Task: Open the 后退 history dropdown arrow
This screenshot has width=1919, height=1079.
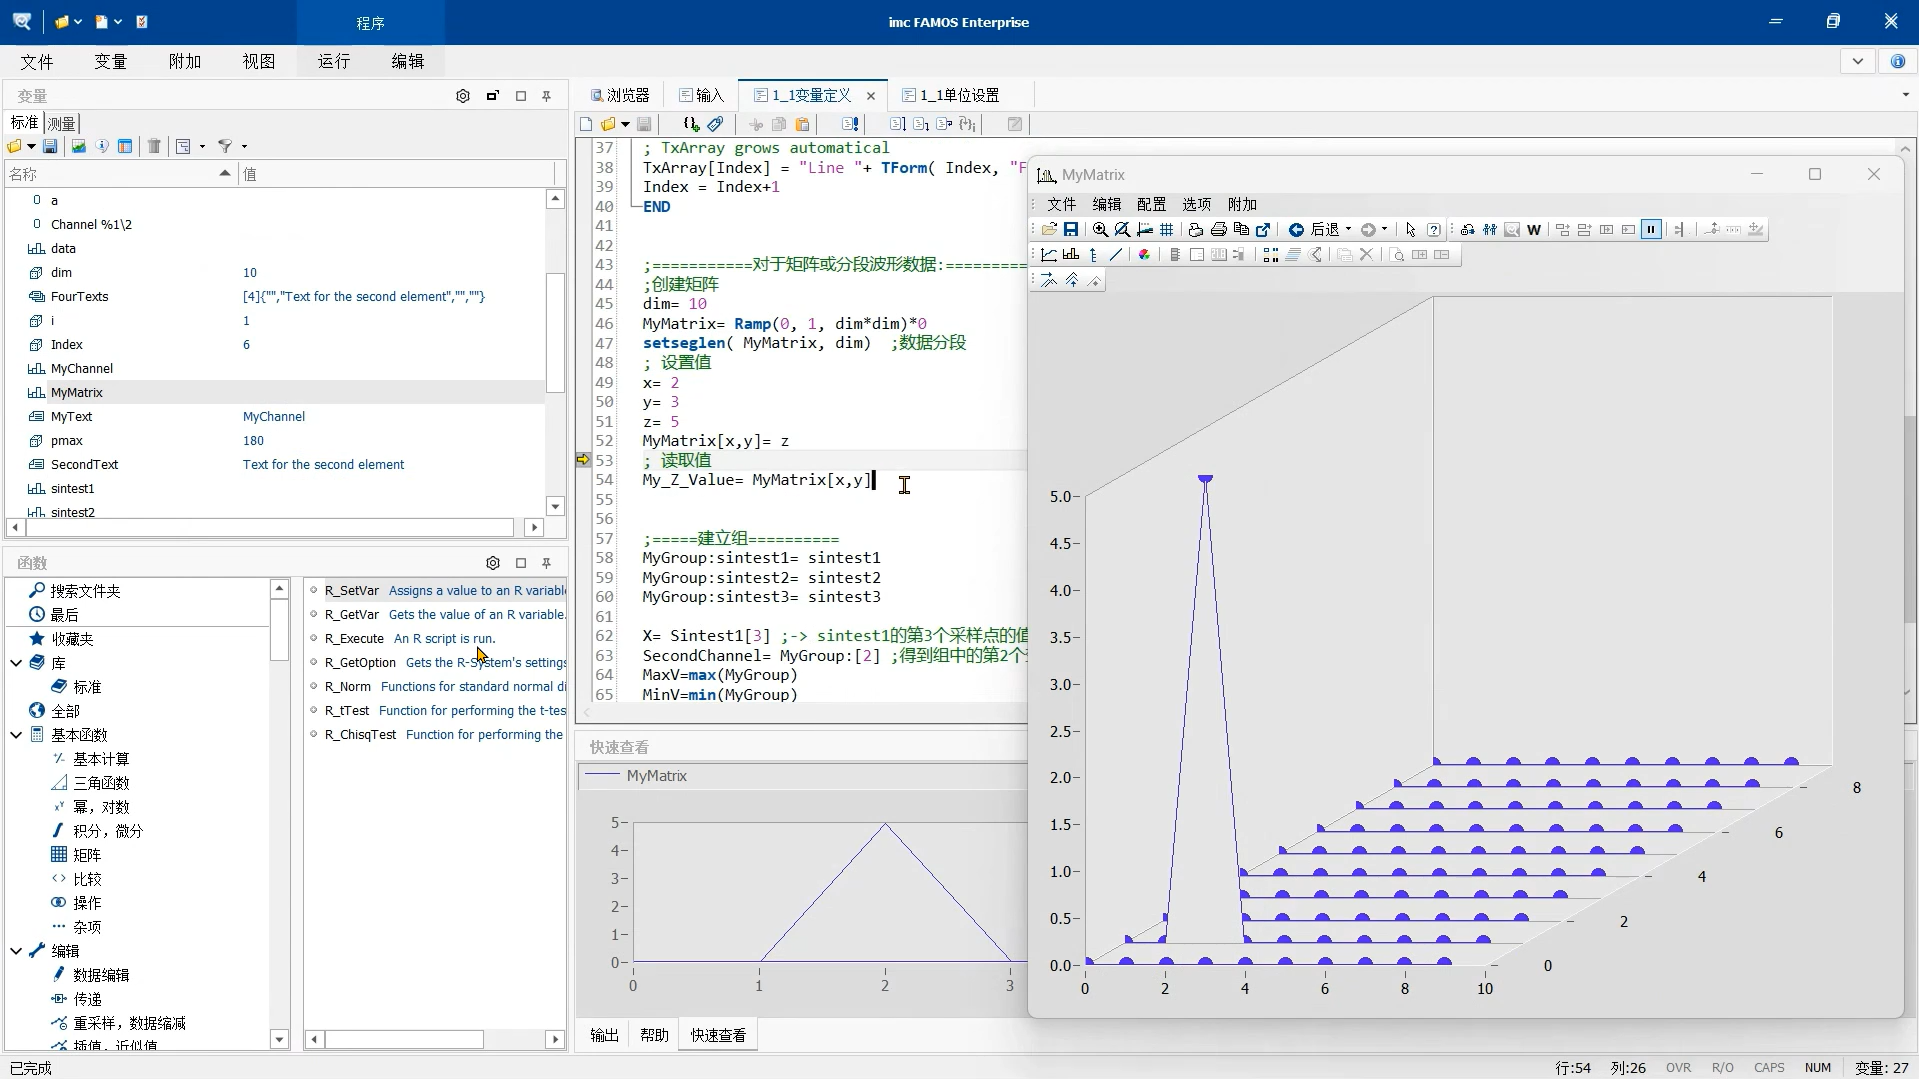Action: pos(1348,230)
